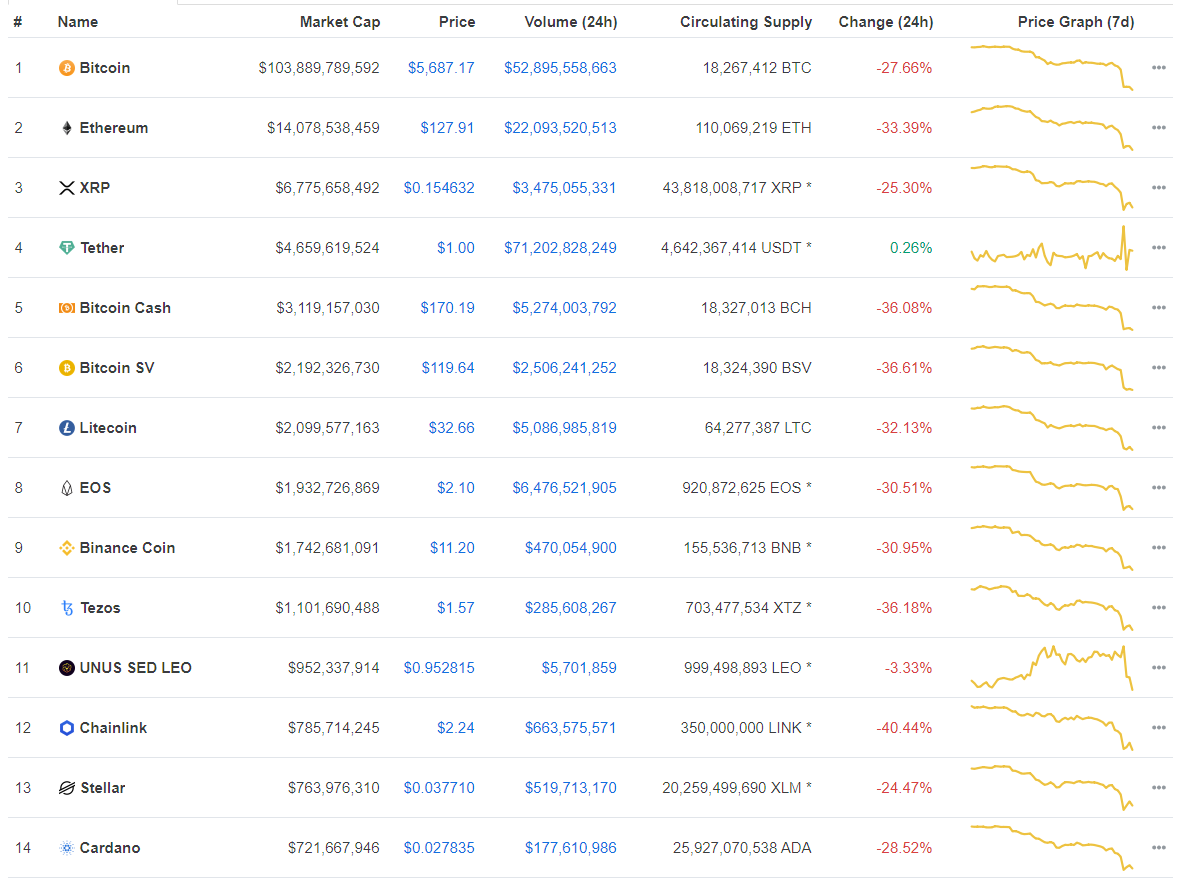Open the Bitcoin Cash name link
The width and height of the screenshot is (1183, 882).
125,308
